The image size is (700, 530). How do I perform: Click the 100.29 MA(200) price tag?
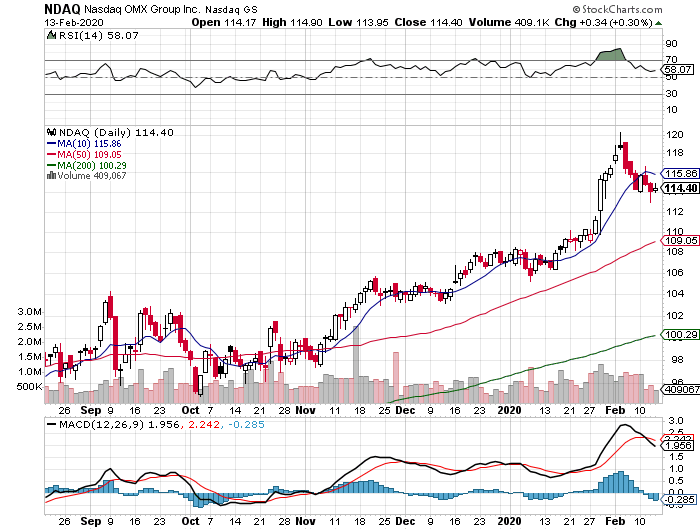pos(680,334)
